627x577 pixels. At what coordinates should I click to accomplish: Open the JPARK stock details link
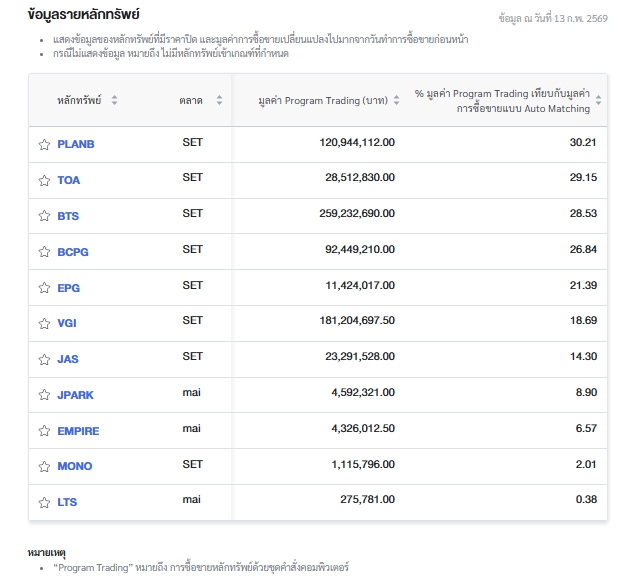click(75, 395)
